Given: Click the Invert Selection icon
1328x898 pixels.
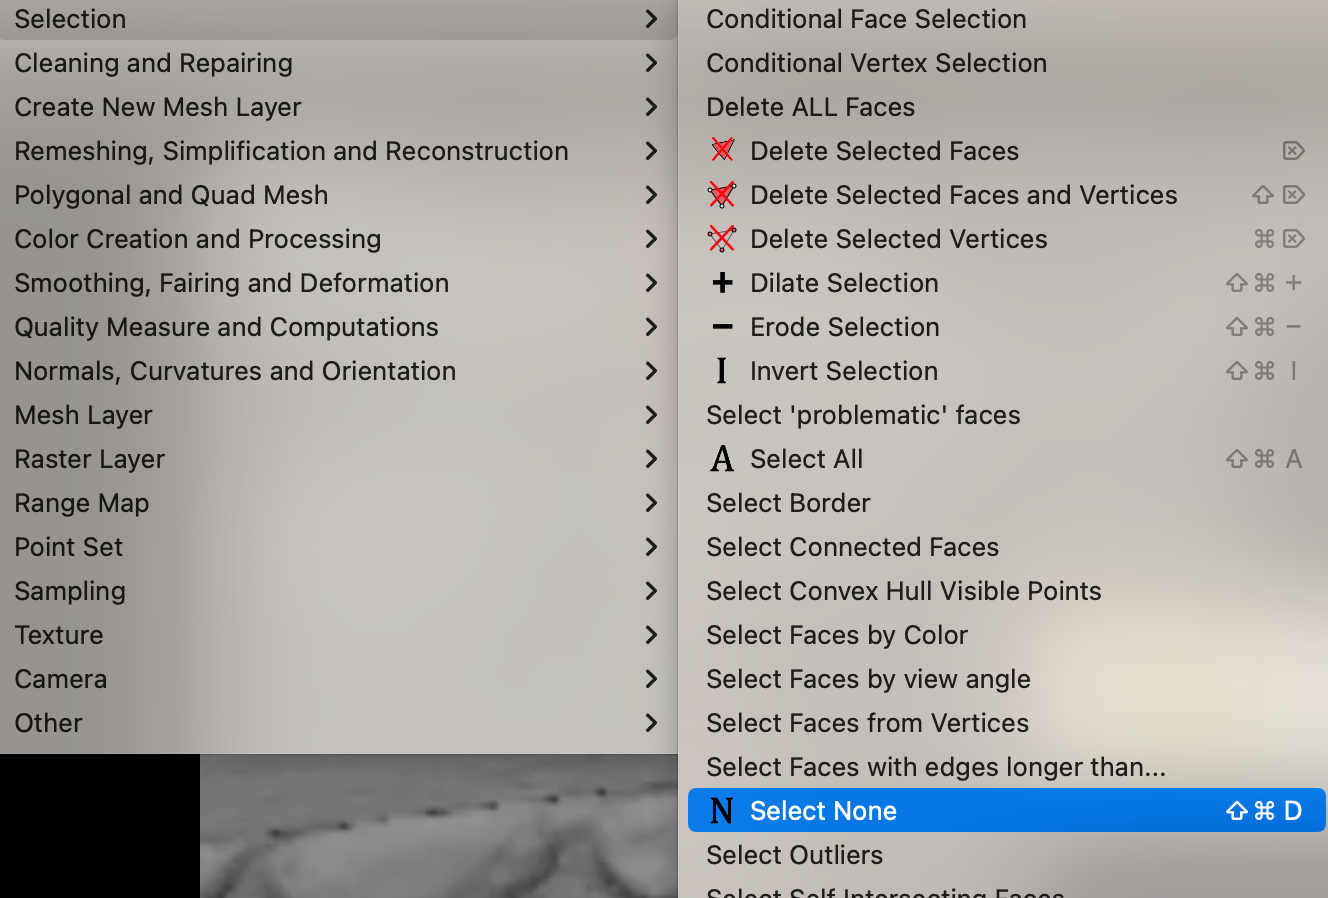Looking at the screenshot, I should click(x=722, y=371).
